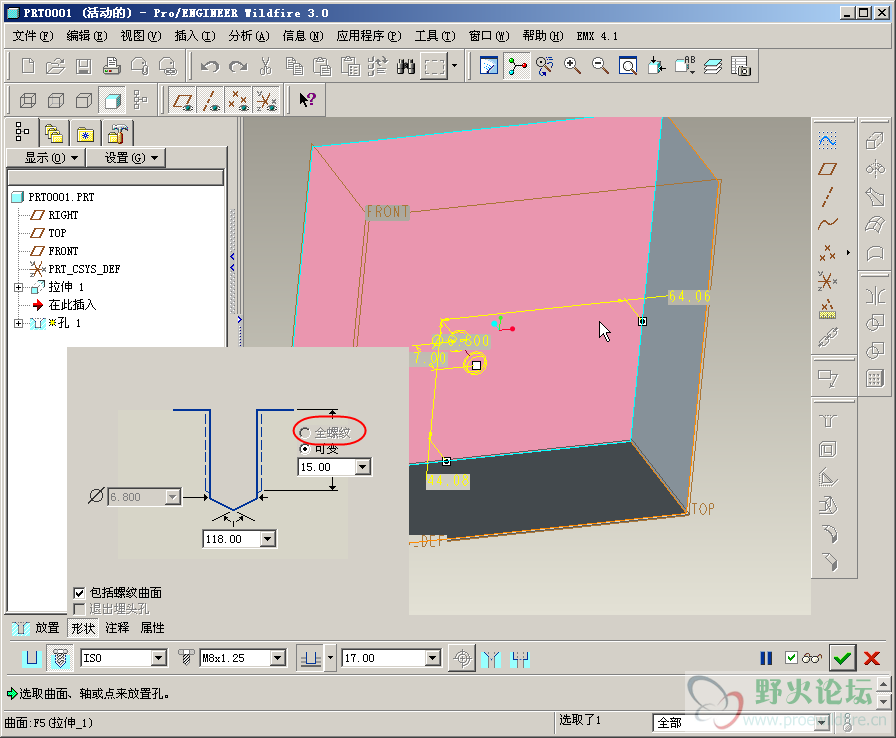Screen dimensions: 896x738
Task: Open the 17.00 depth value dropdown
Action: click(x=433, y=659)
